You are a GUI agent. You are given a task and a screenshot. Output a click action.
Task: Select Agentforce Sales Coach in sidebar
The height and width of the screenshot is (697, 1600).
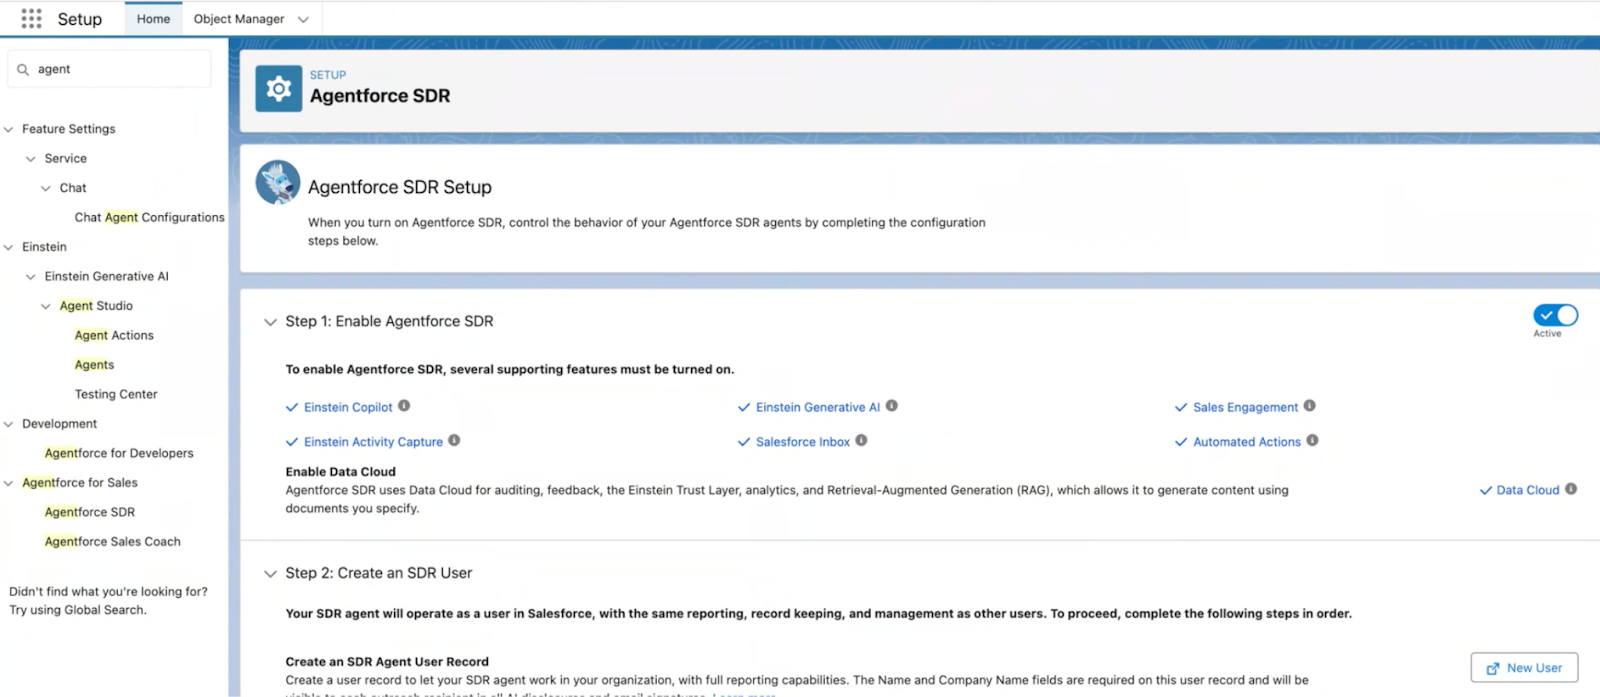[112, 541]
